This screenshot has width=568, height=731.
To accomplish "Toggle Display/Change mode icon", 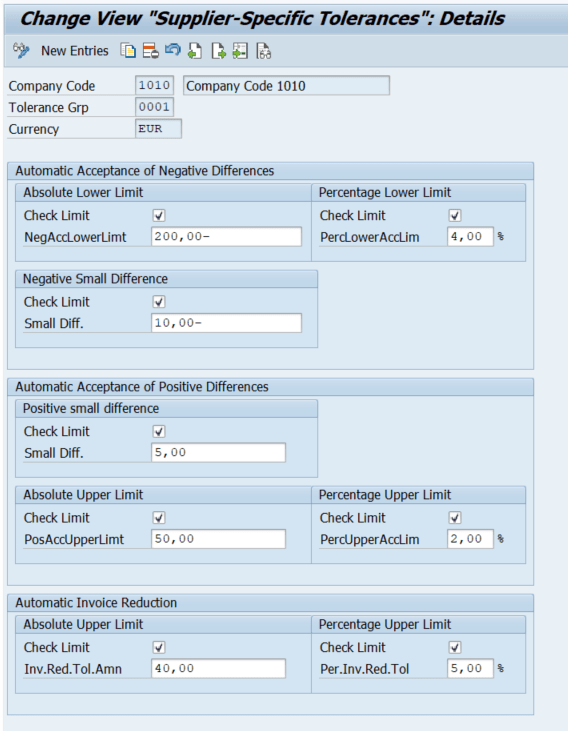I will [x=21, y=50].
